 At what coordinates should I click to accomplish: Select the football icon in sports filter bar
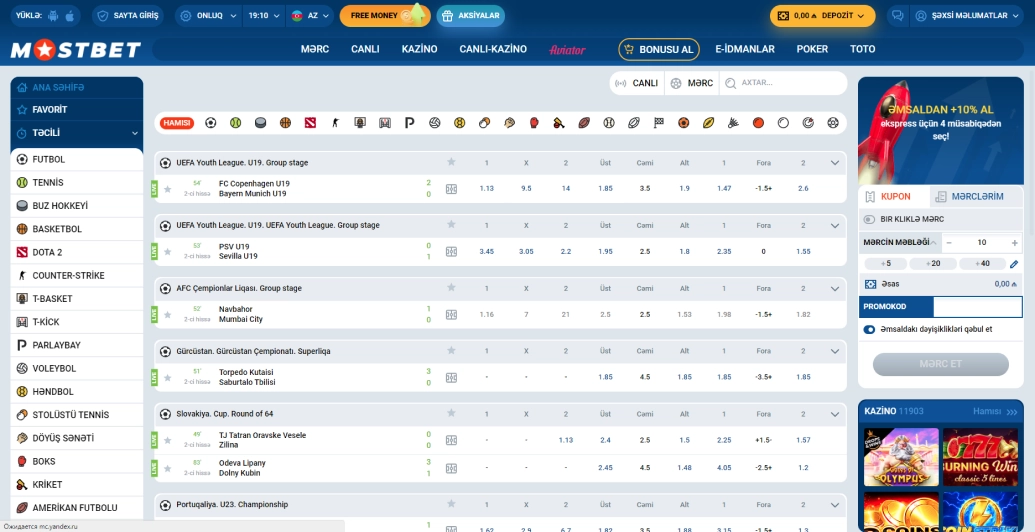(211, 123)
